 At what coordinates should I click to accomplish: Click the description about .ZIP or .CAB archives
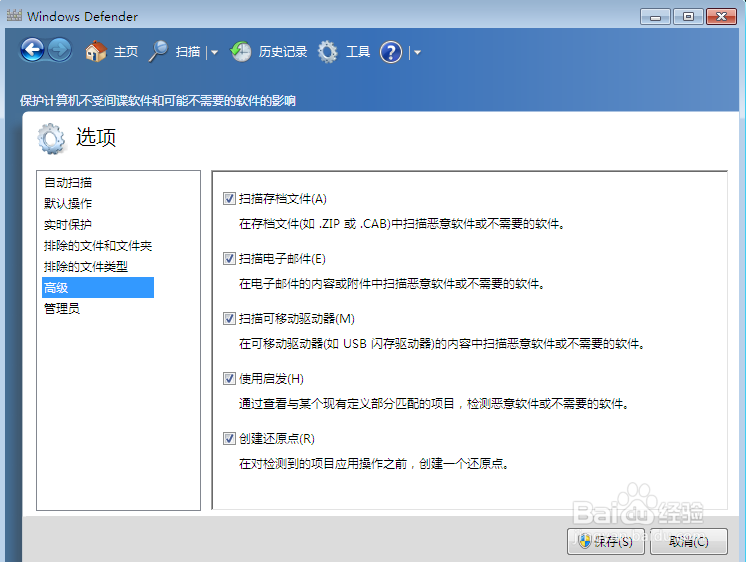pos(402,224)
